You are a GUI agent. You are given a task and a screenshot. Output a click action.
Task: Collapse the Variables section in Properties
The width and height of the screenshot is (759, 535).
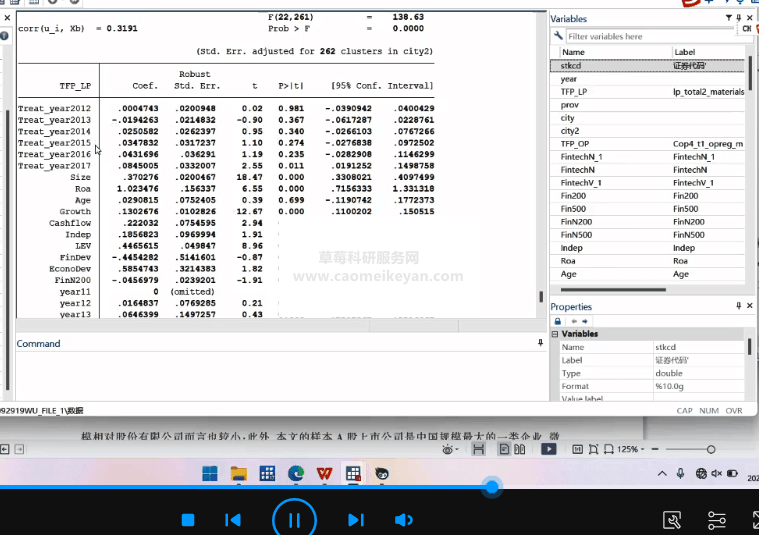(556, 334)
